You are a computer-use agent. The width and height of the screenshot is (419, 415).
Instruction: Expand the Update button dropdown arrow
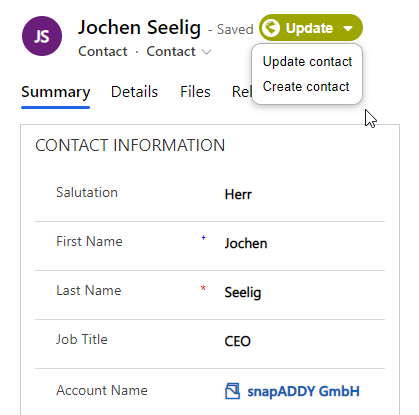348,28
